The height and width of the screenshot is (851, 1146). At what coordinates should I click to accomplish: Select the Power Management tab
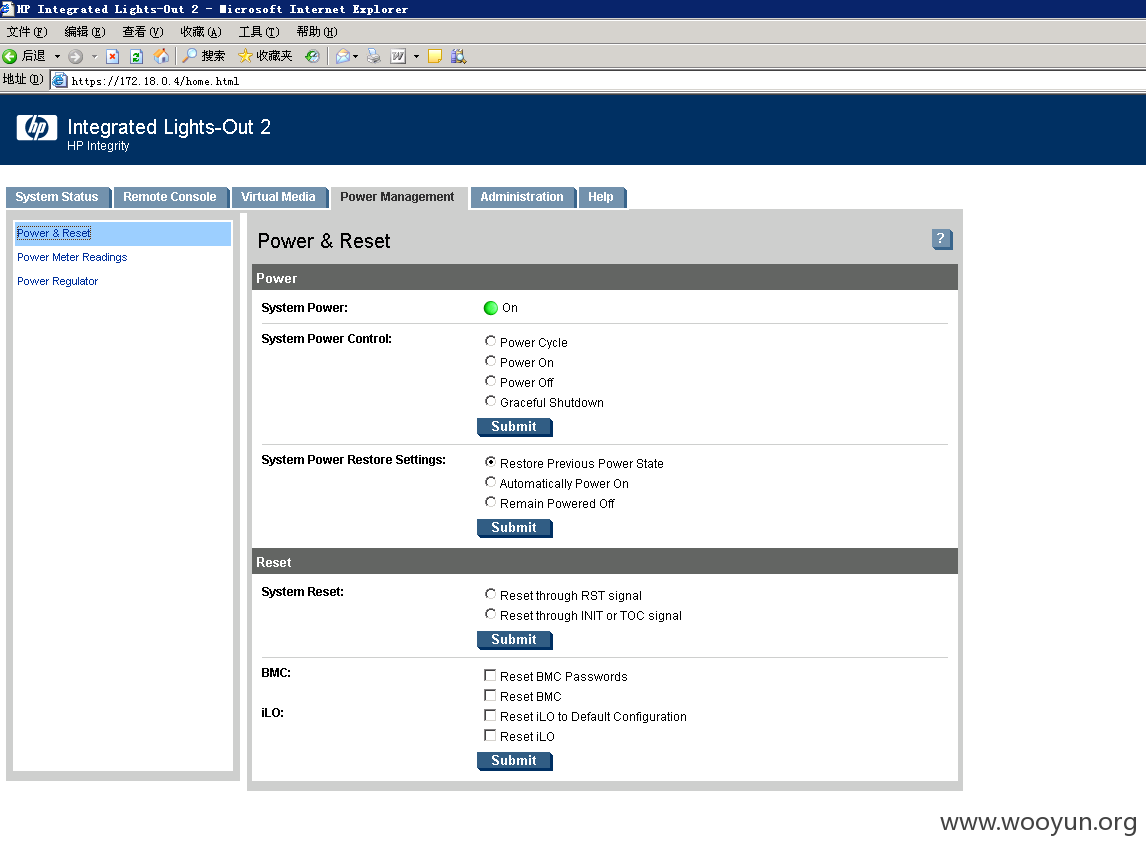tap(398, 197)
